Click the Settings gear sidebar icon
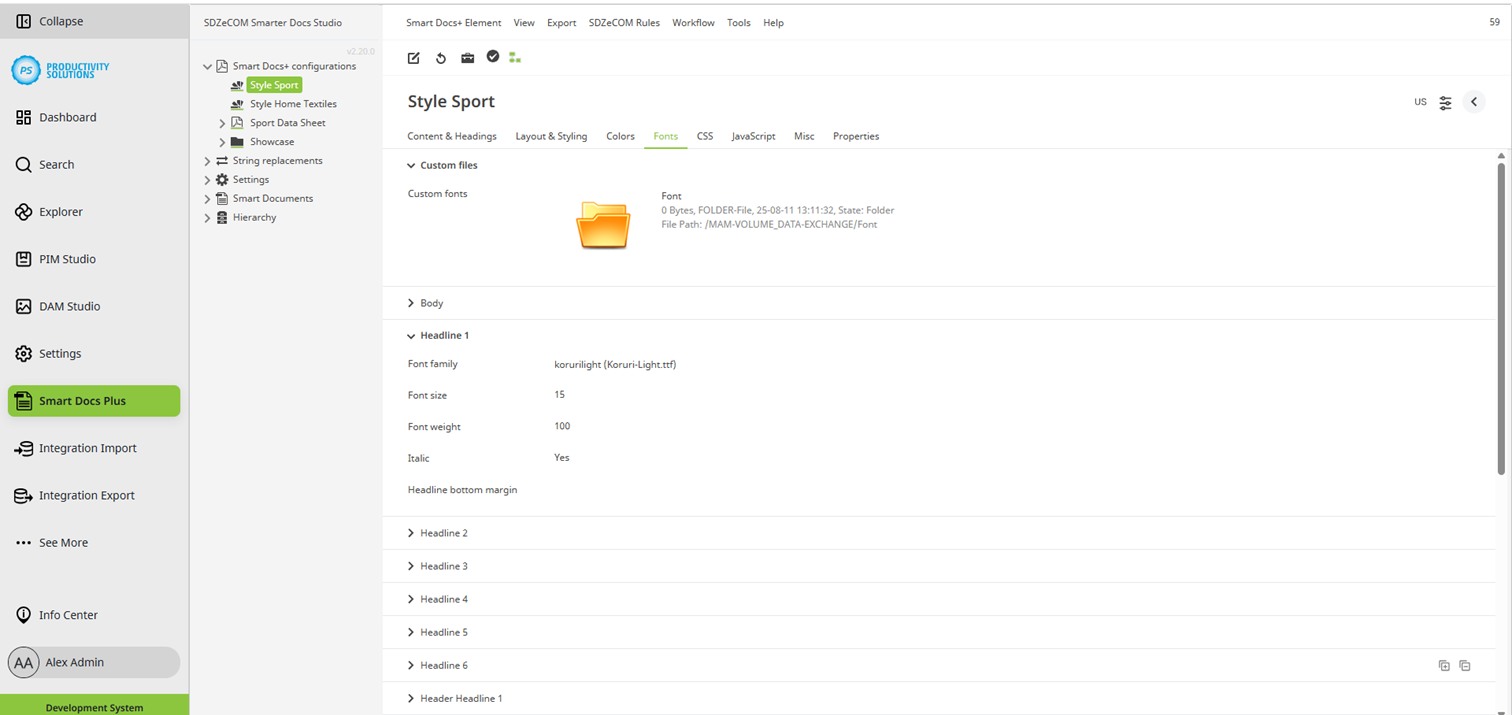The height and width of the screenshot is (715, 1512). click(24, 354)
